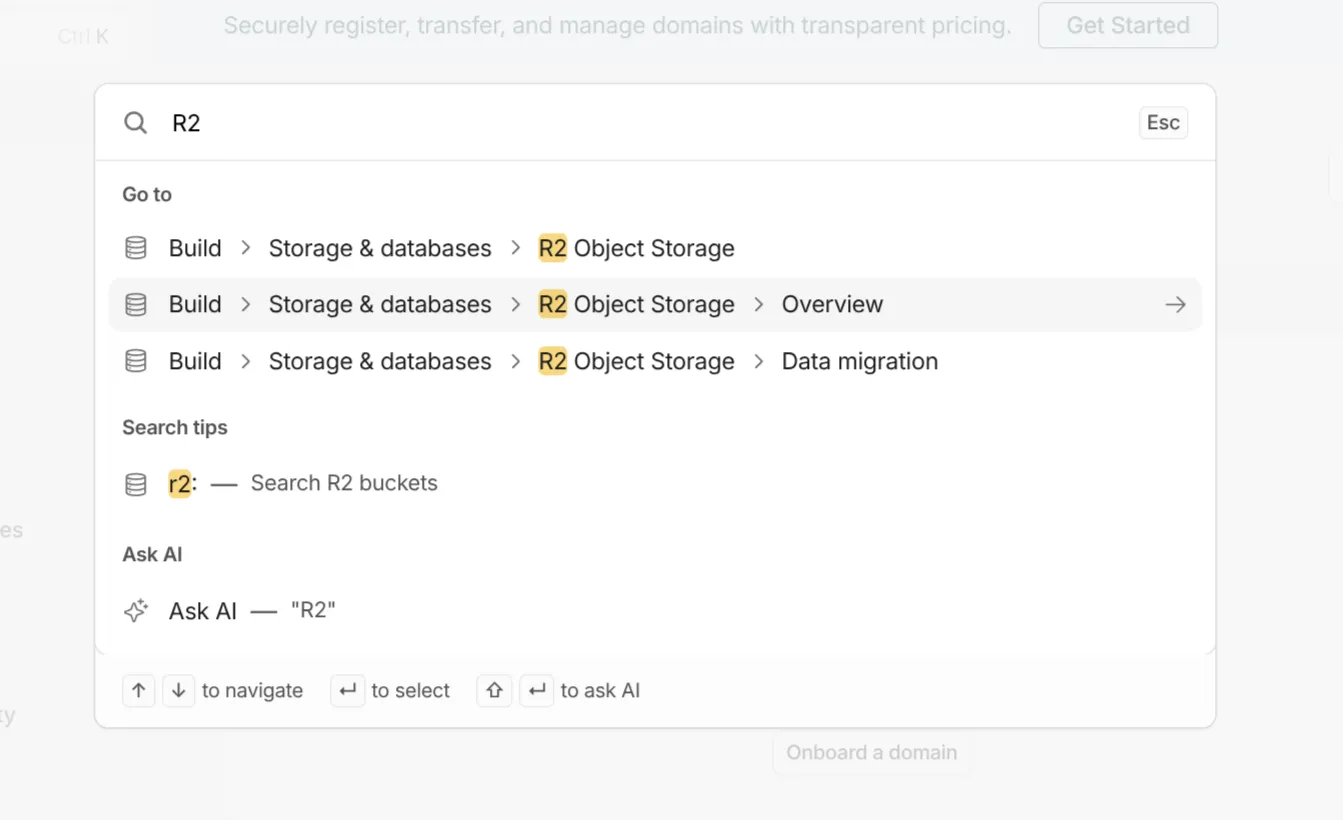Click the right-arrow on the highlighted Overview row

tap(1175, 304)
